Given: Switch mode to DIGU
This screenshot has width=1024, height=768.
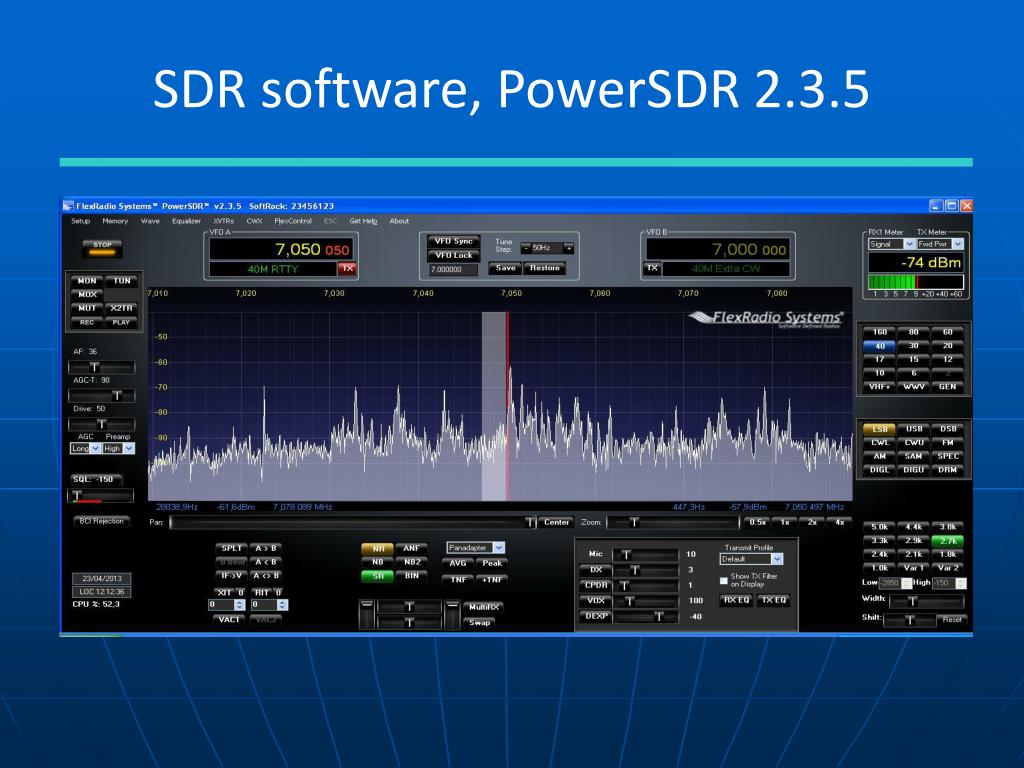Looking at the screenshot, I should (x=914, y=470).
